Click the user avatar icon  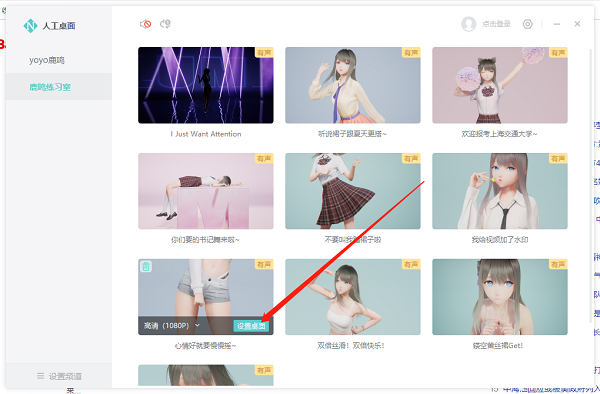[x=469, y=24]
